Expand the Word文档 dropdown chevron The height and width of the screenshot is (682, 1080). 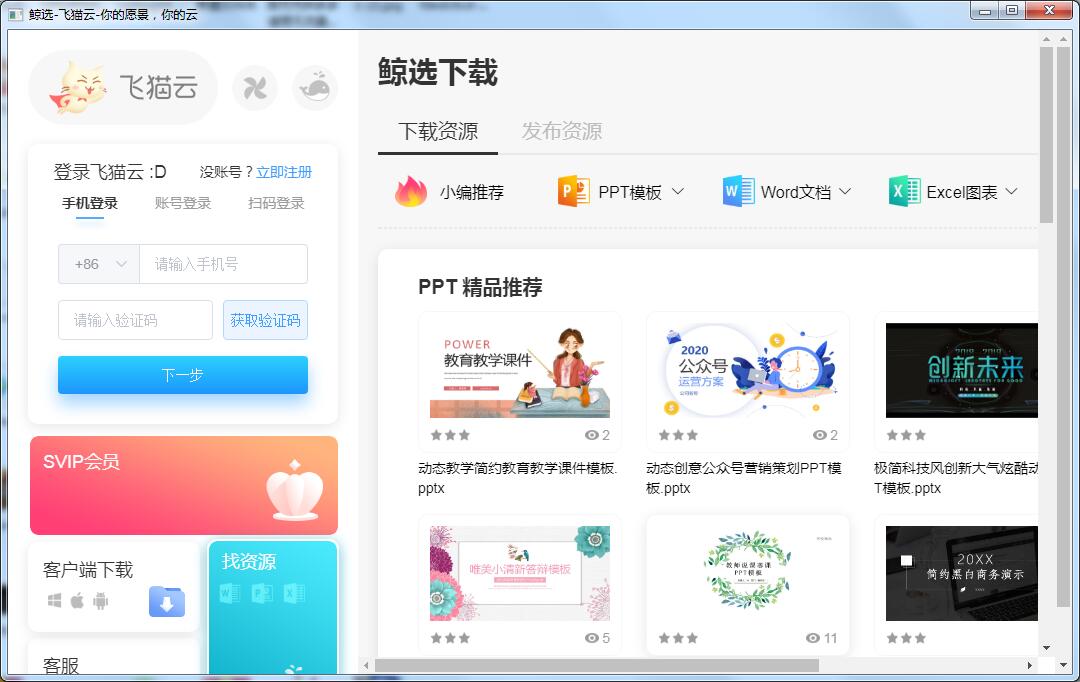pyautogui.click(x=845, y=192)
